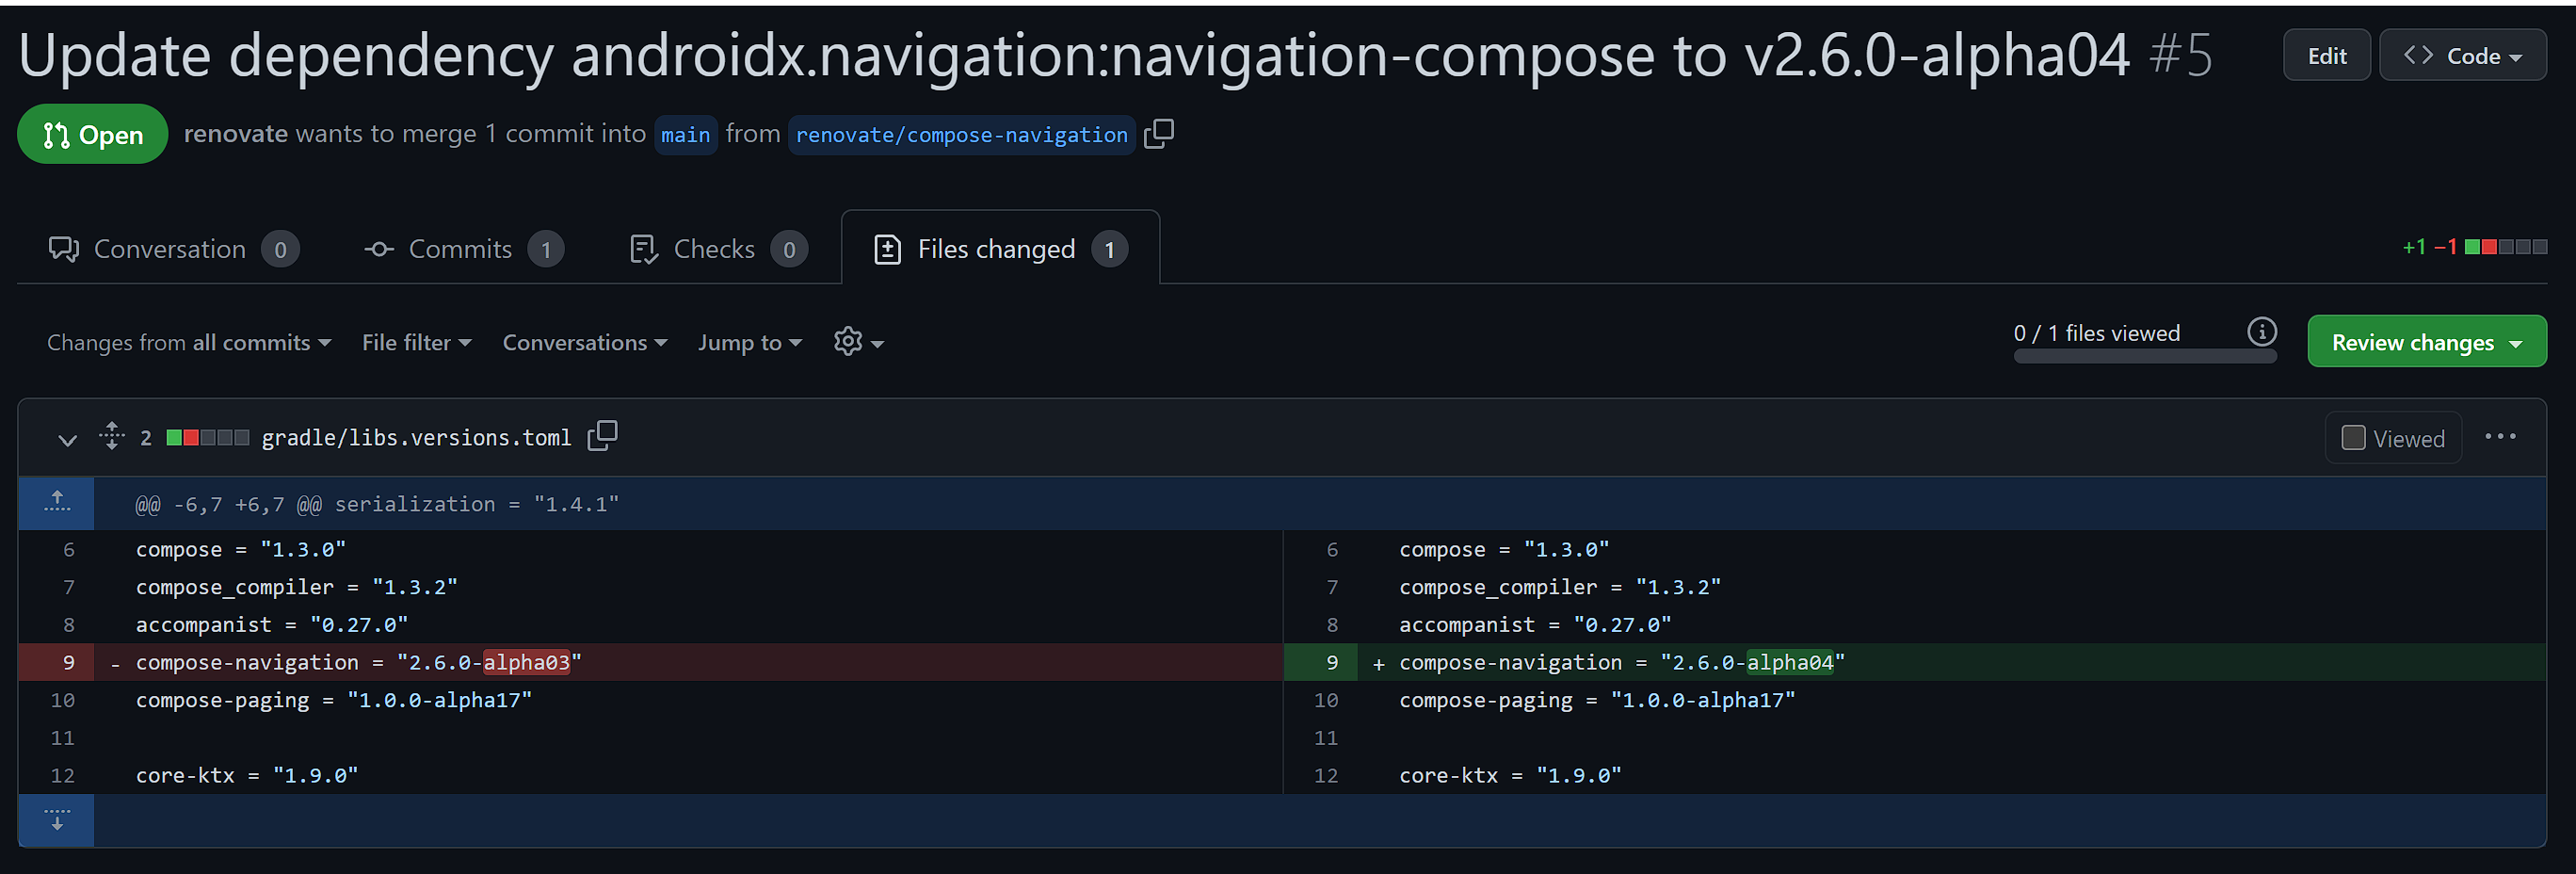Viewport: 2576px width, 874px height.
Task: Click right line 12 core-ktx text
Action: click(1510, 775)
